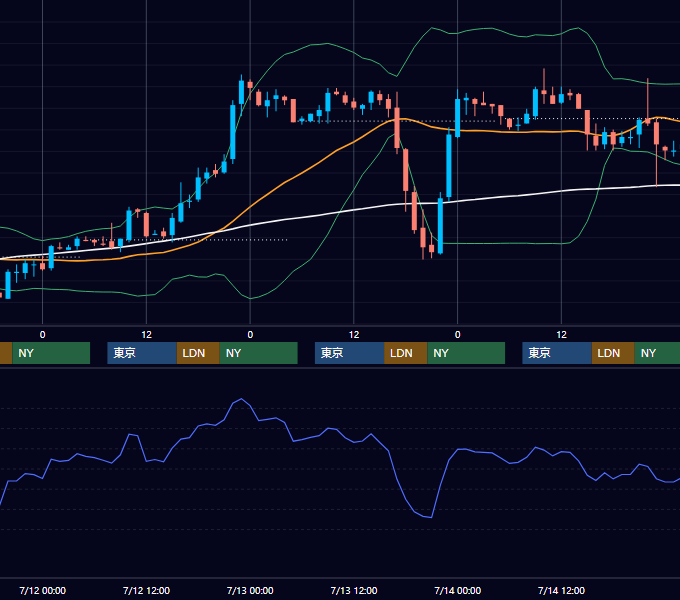Screen dimensions: 680x600
Task: Select the leftmost NY session block
Action: click(51, 353)
